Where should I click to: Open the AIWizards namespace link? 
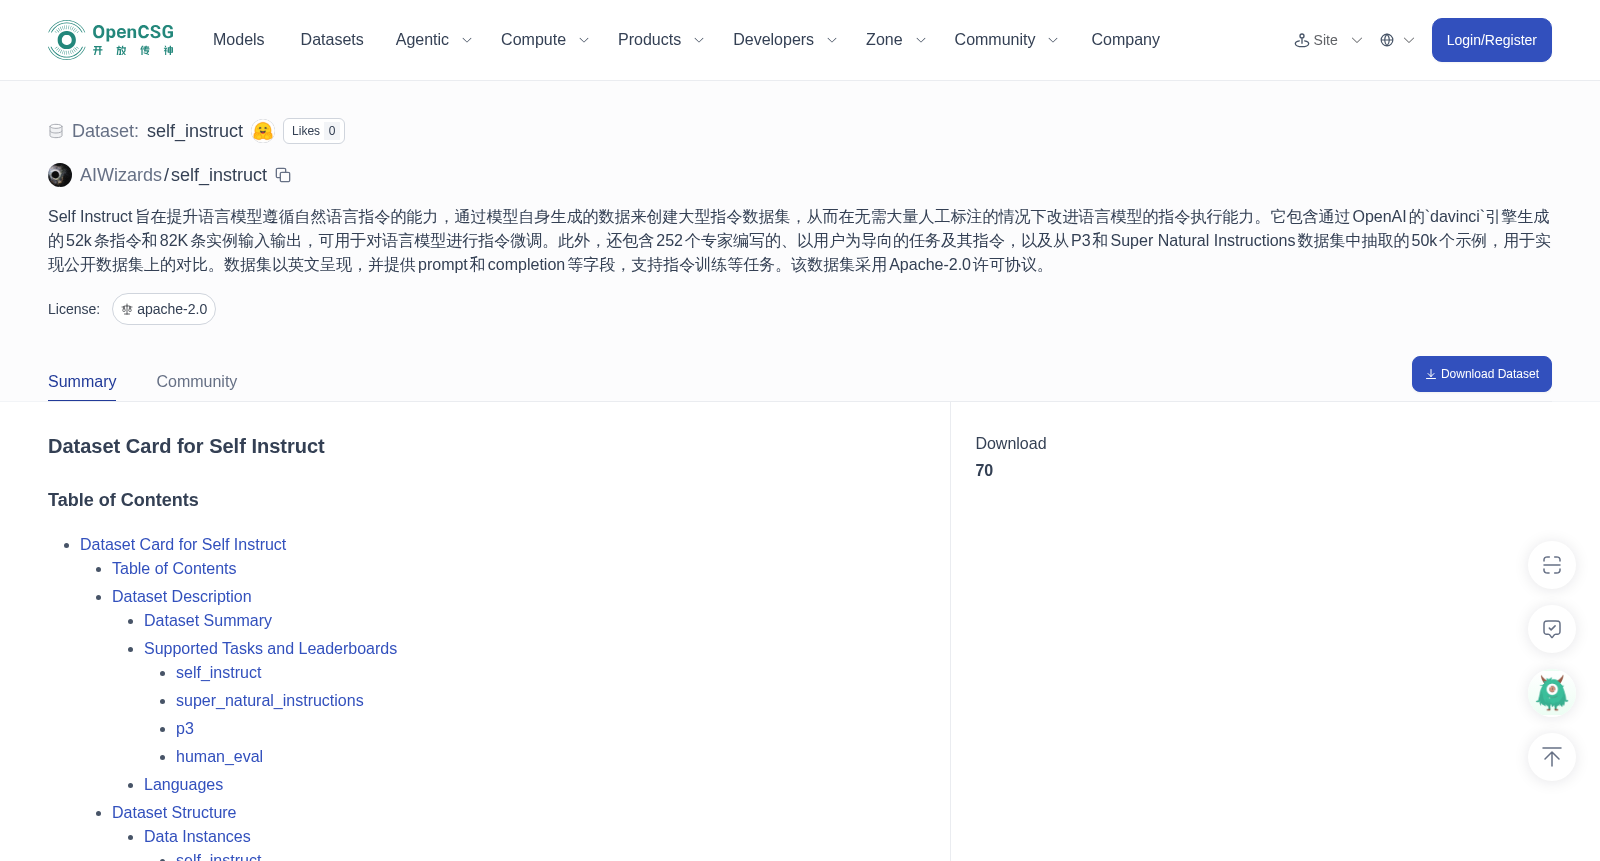coord(121,175)
